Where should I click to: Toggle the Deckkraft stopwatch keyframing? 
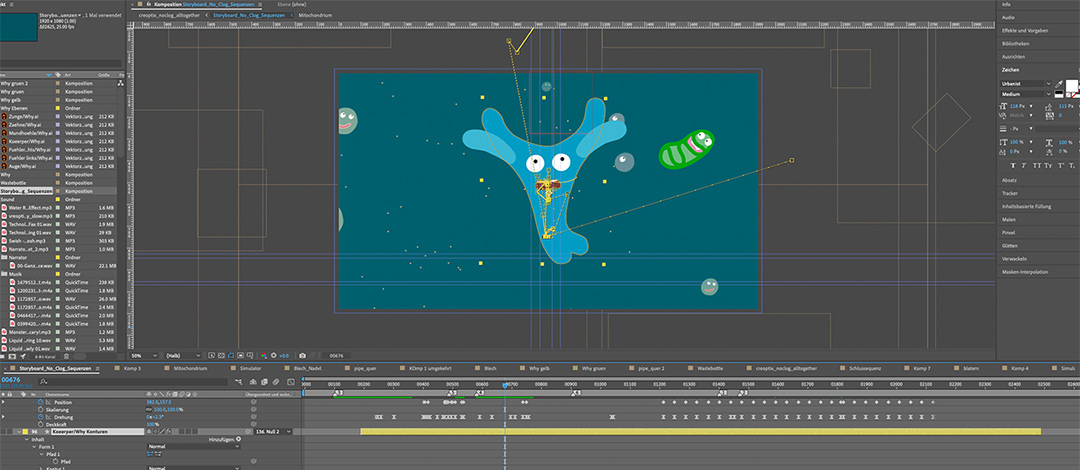click(41, 424)
